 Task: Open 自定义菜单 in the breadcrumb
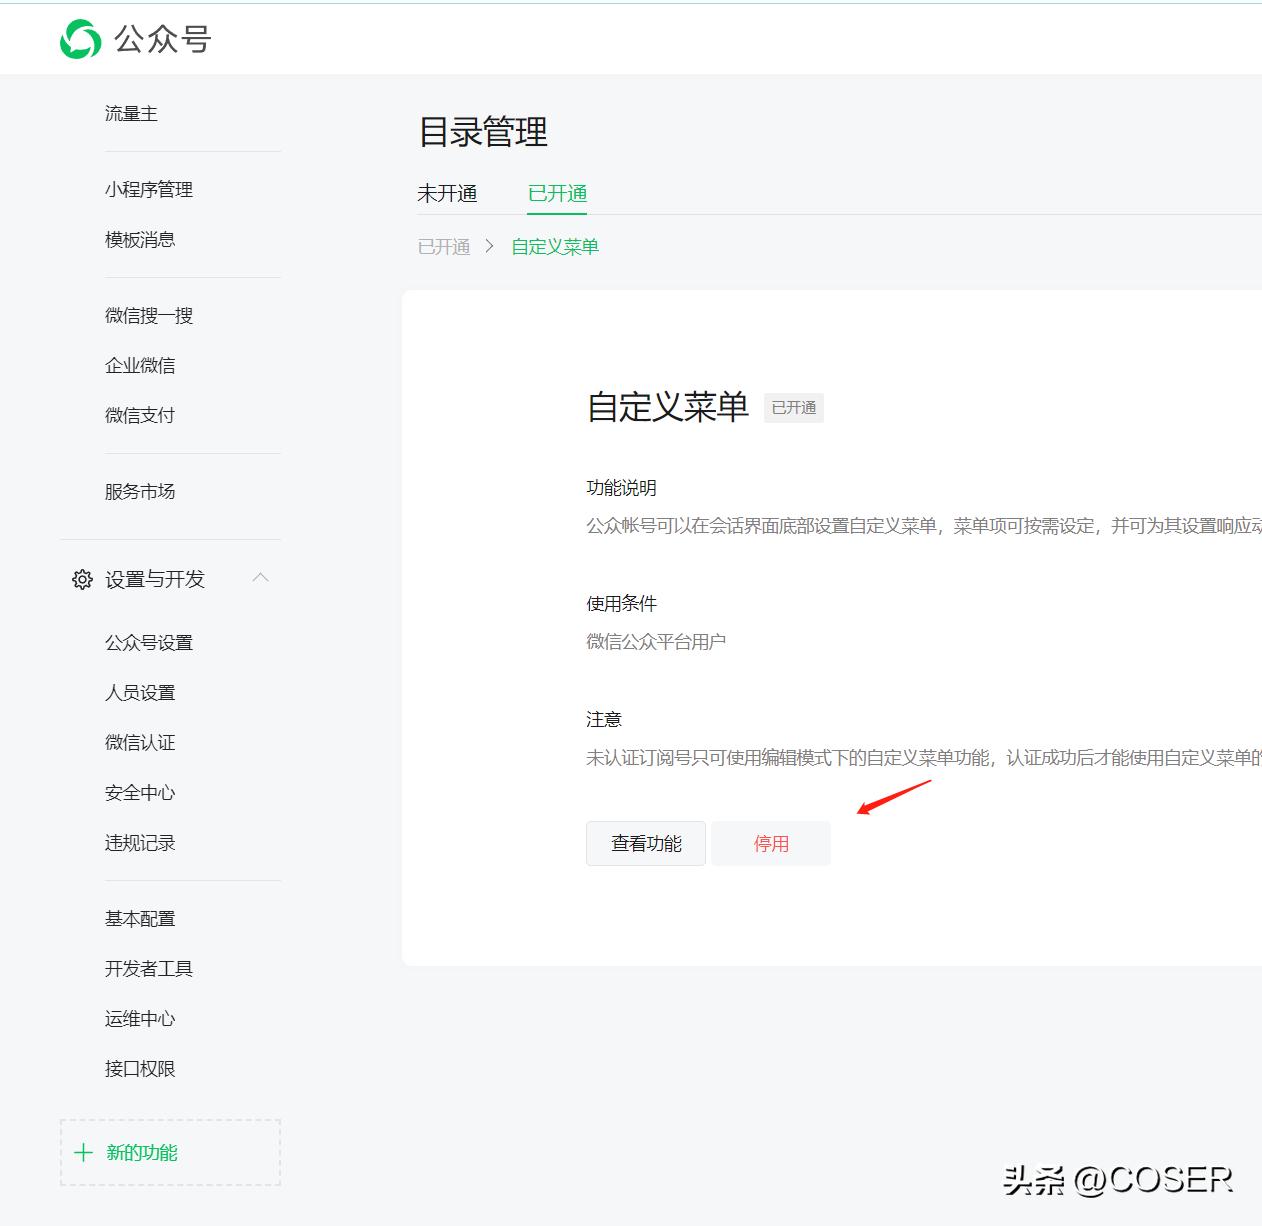click(555, 246)
